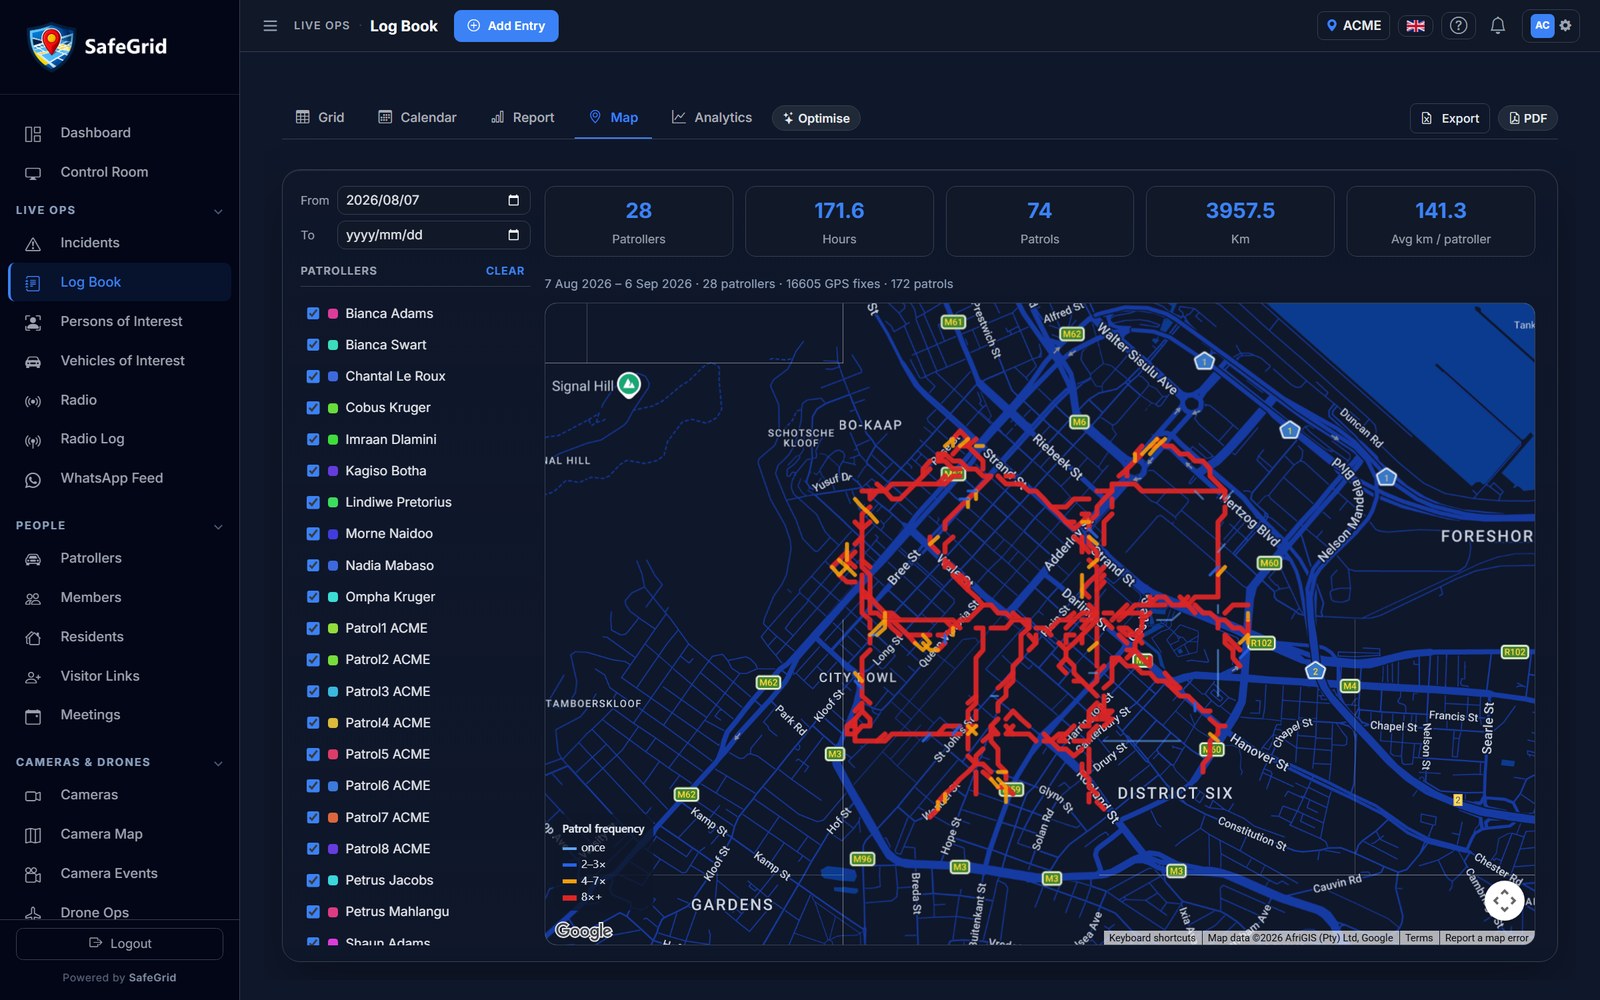
Task: Select the Map tab
Action: (x=613, y=117)
